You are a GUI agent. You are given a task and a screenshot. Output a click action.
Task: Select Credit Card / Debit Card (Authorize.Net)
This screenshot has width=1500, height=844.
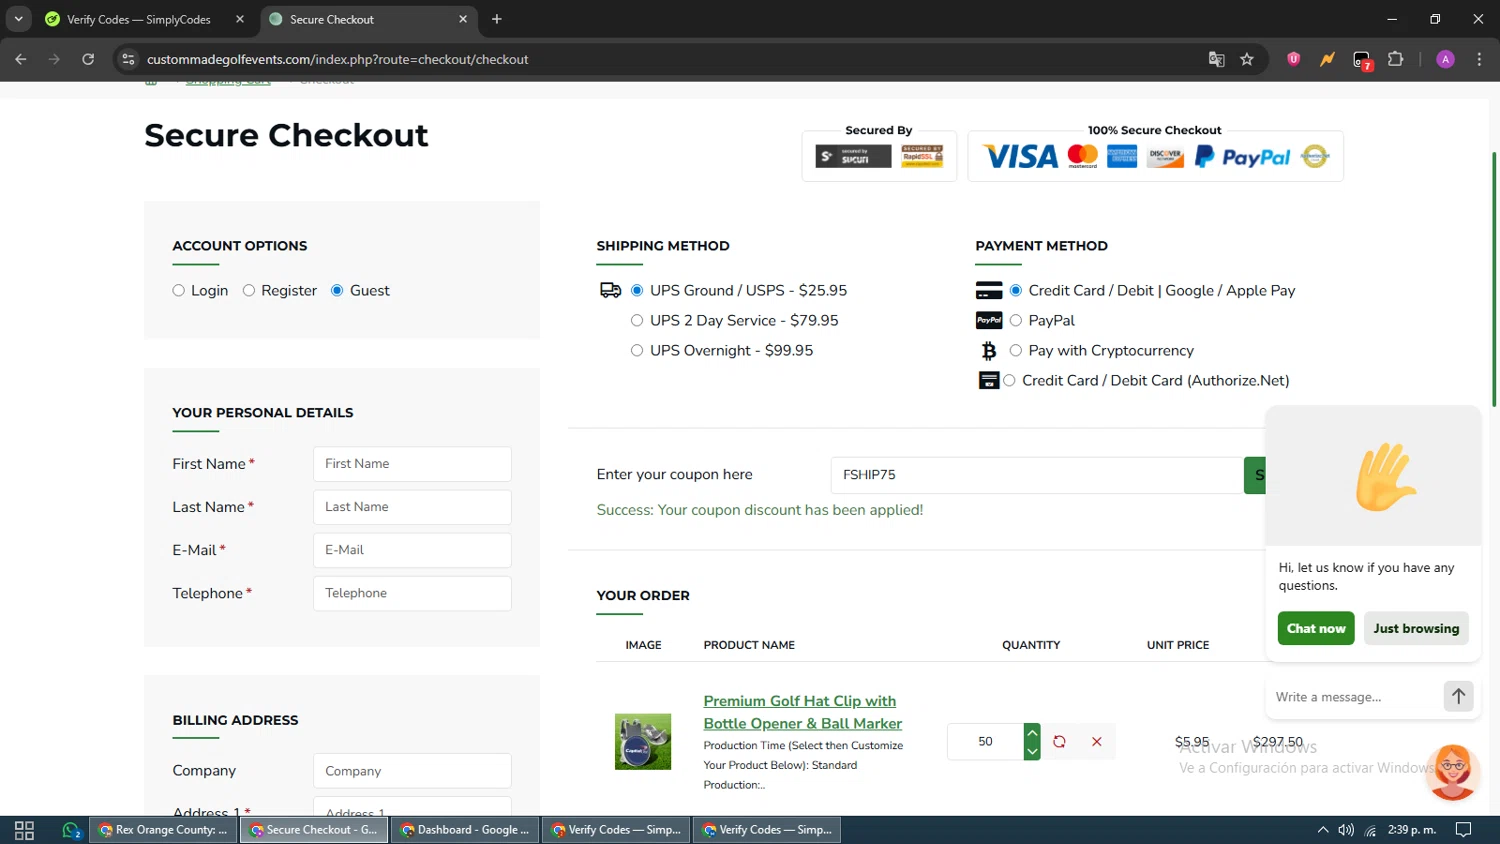pyautogui.click(x=1009, y=381)
